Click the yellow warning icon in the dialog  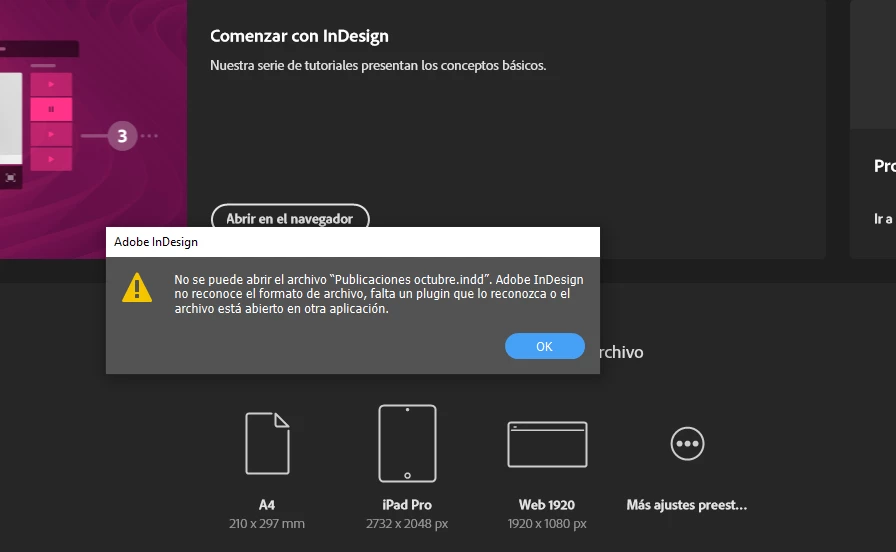137,287
